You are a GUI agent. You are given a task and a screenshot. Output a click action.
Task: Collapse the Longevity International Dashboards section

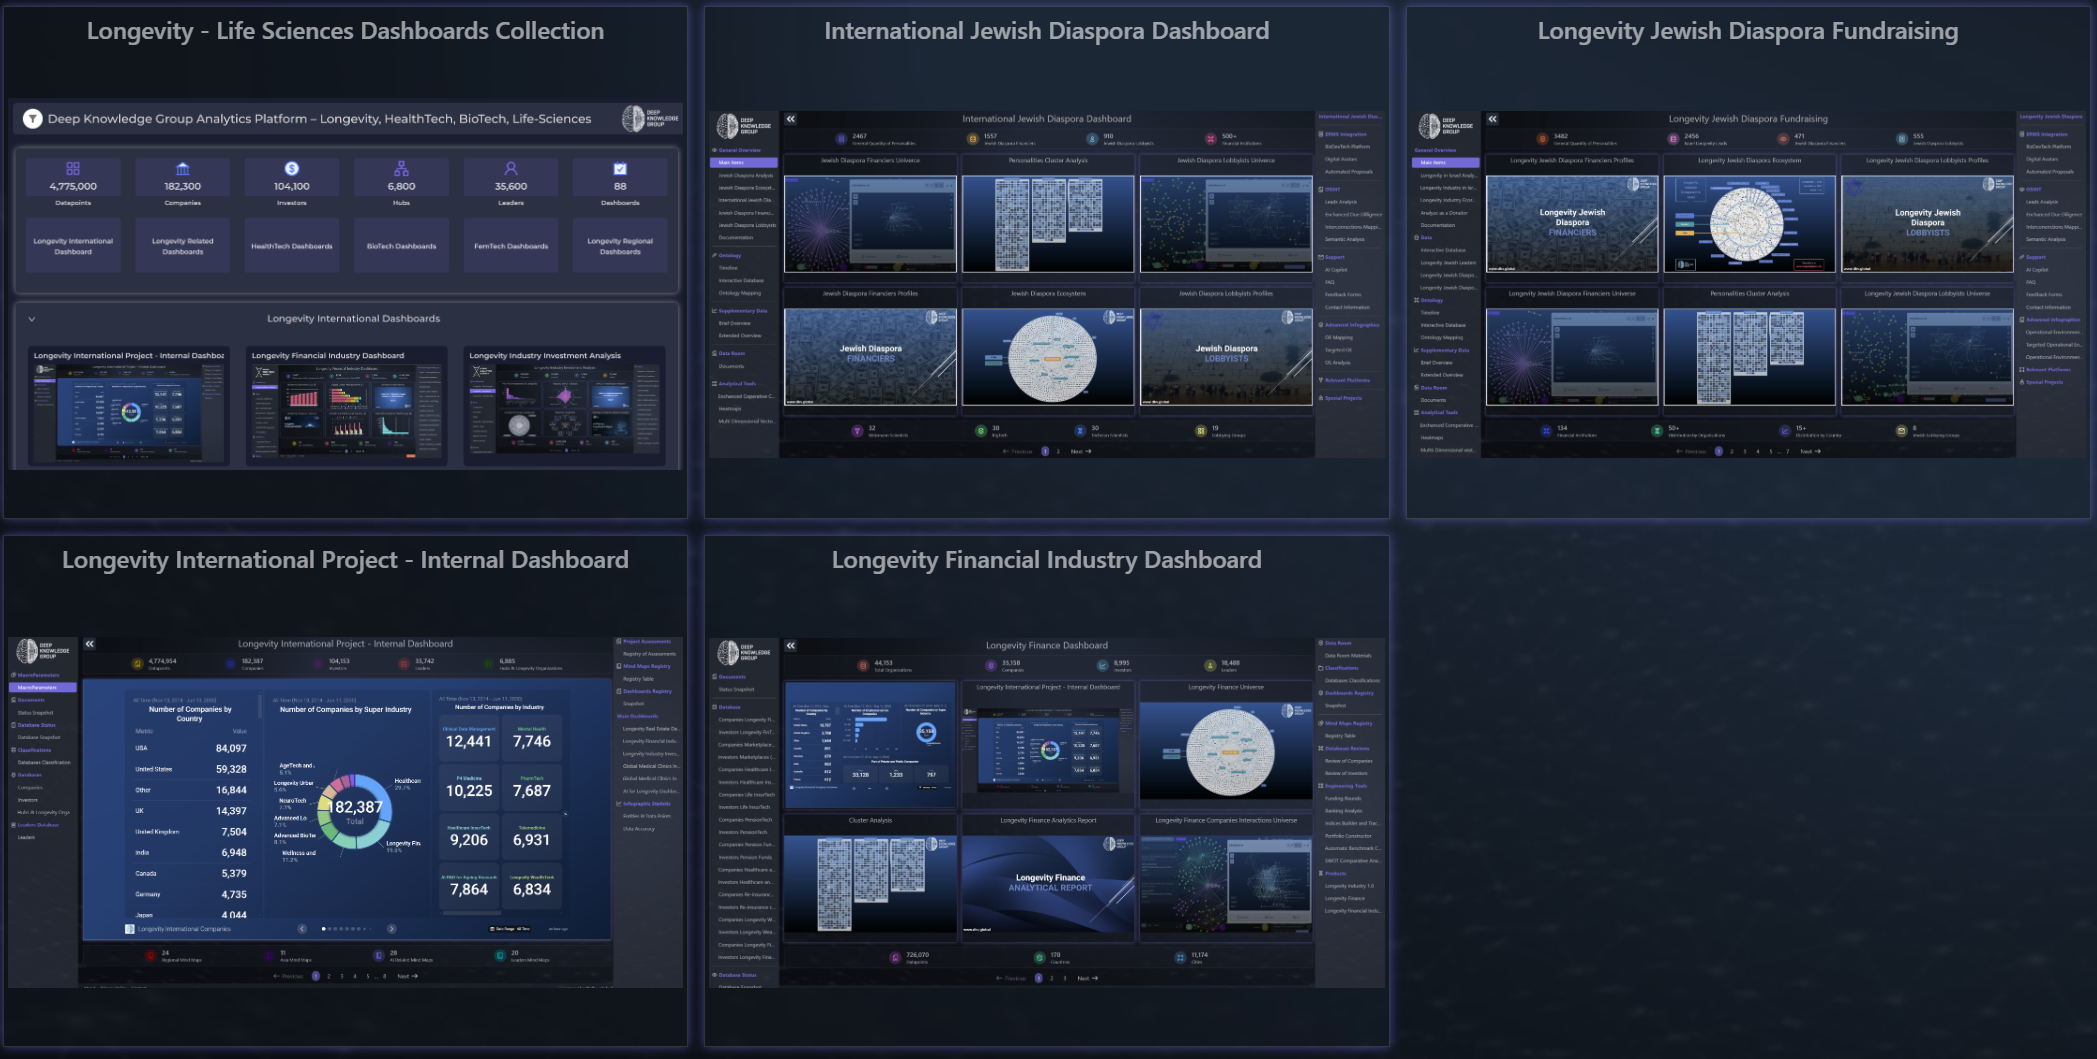32,319
